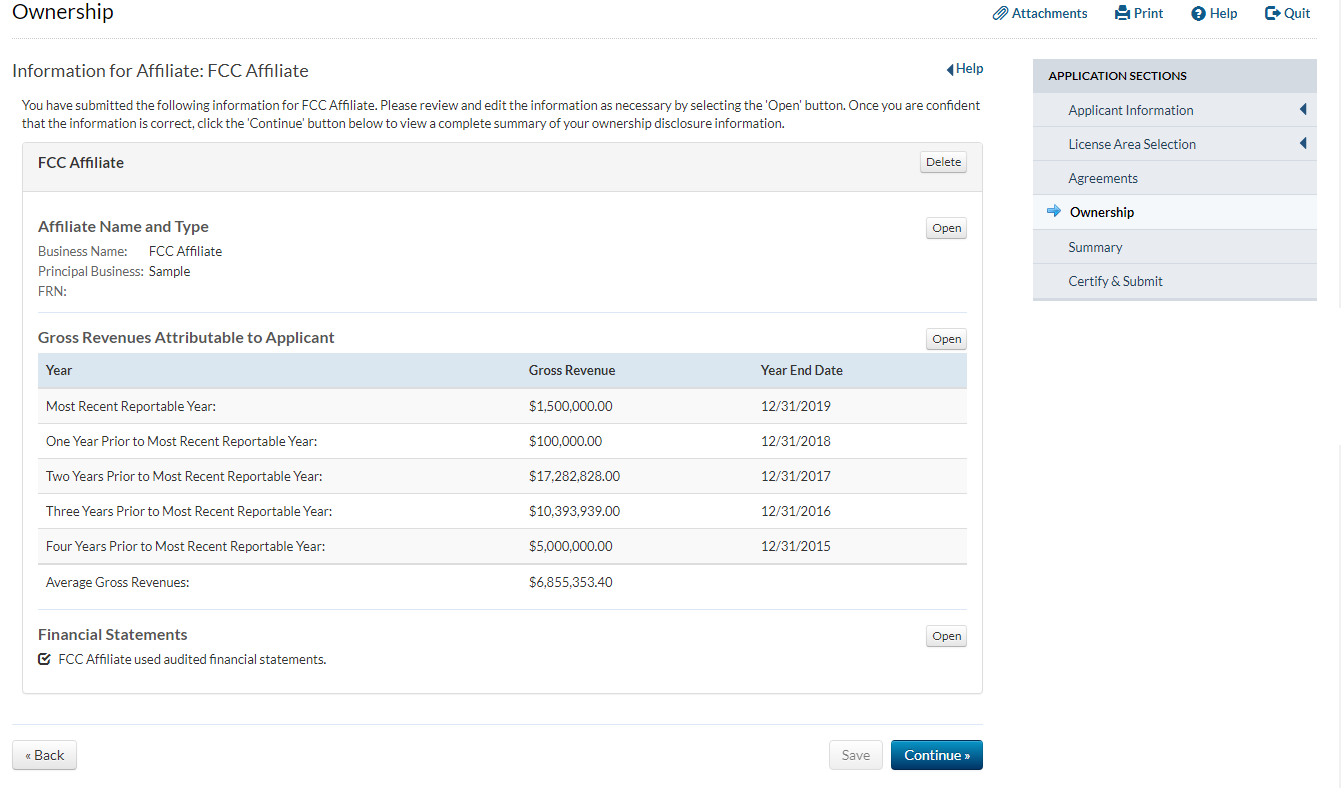The width and height of the screenshot is (1341, 788).
Task: Click the Quit exit icon
Action: (x=1272, y=14)
